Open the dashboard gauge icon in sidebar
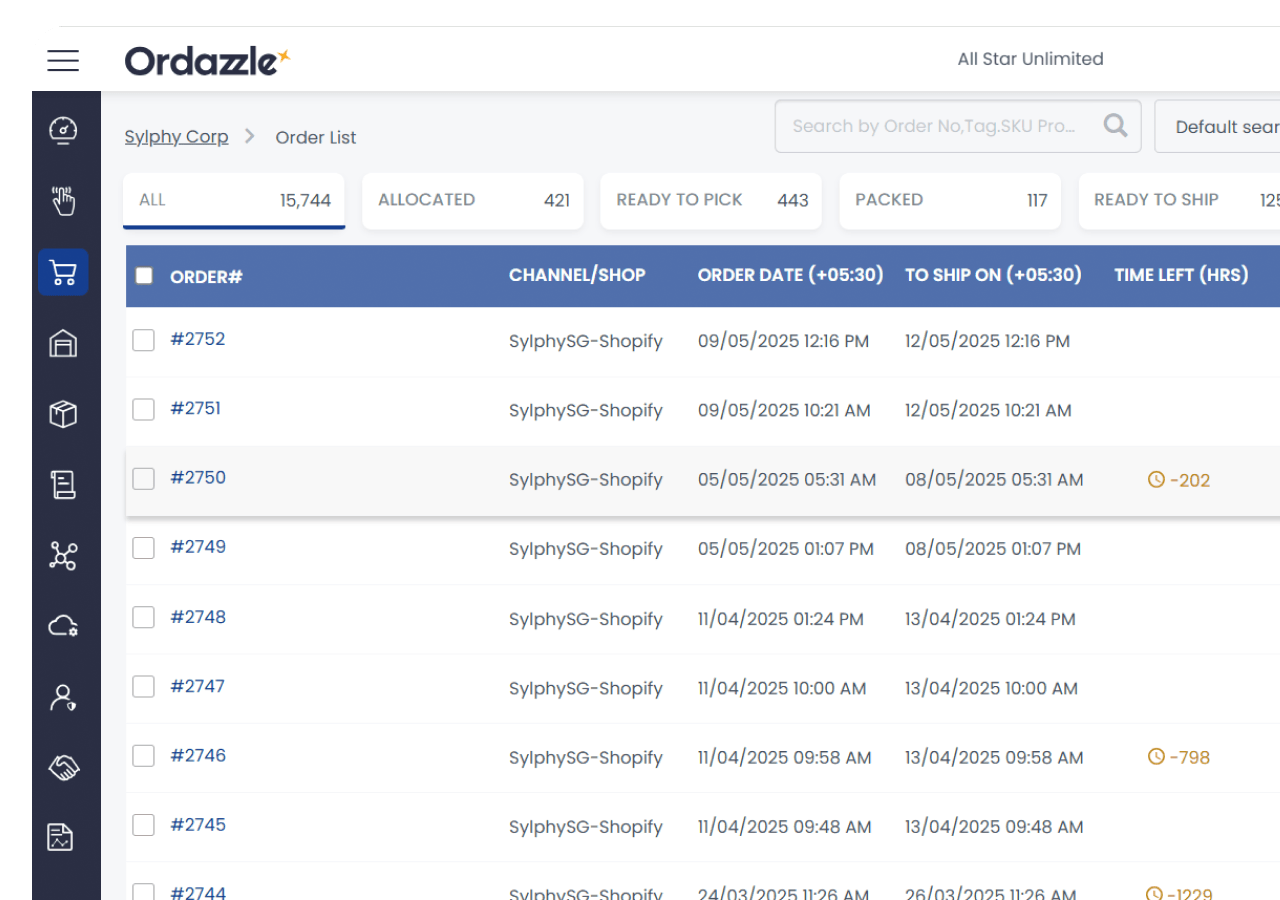This screenshot has height=900, width=1280. [64, 131]
